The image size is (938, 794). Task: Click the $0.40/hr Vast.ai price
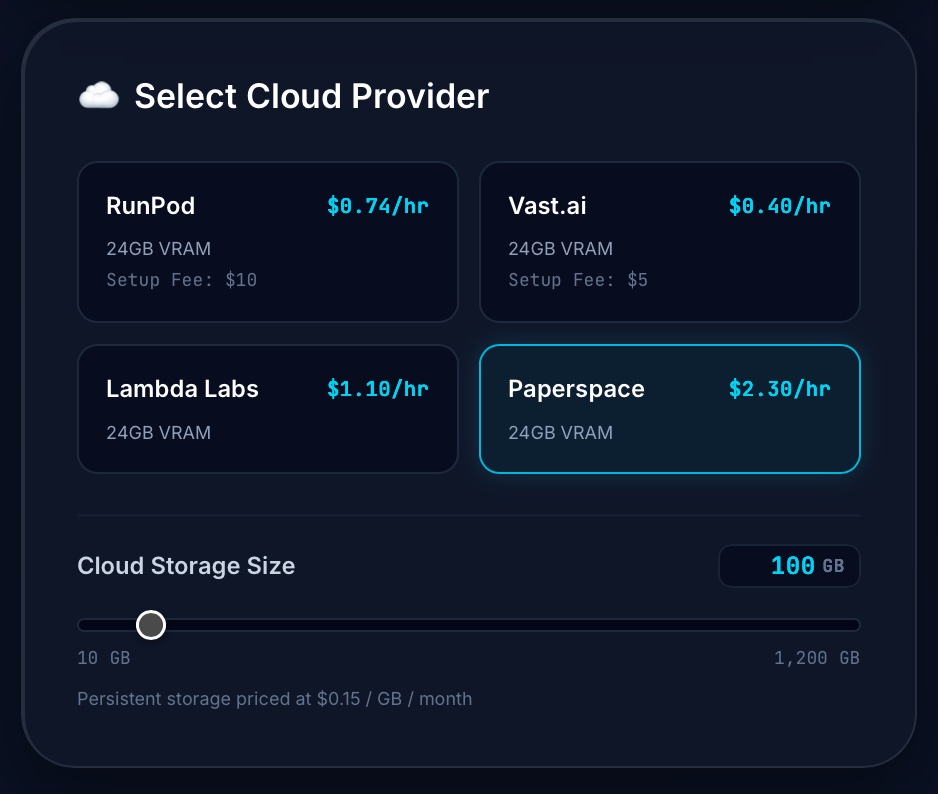(x=779, y=206)
